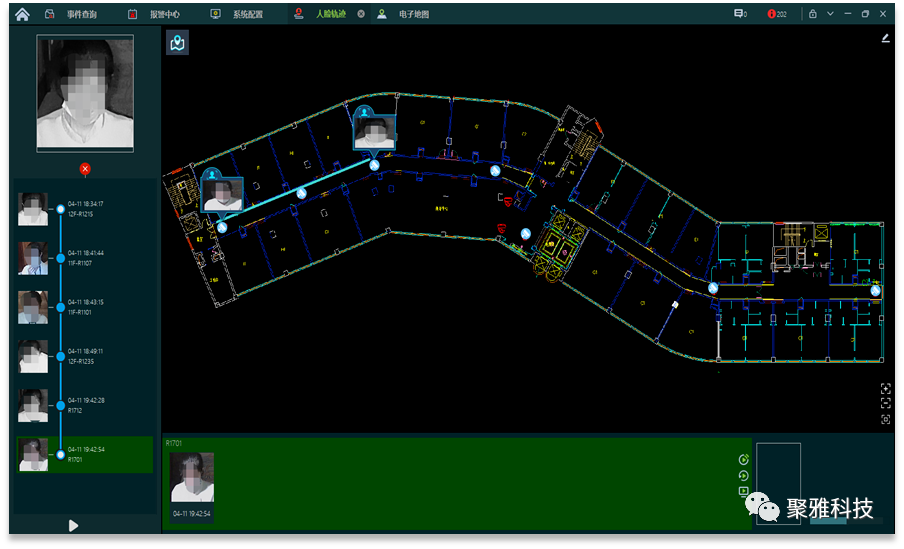Image resolution: width=904 pixels, height=549 pixels.
Task: Select the 18:34:17 12F-R1215 track record
Action: [85, 209]
